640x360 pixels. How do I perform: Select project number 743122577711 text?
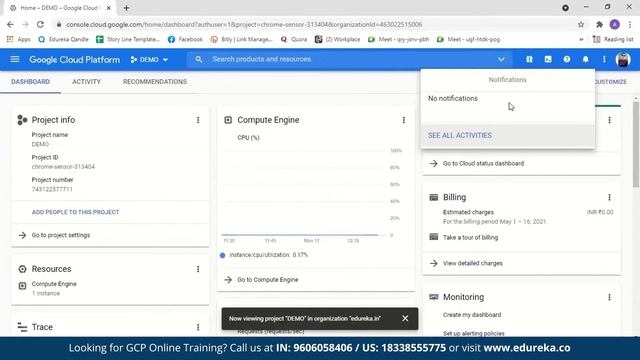52,189
